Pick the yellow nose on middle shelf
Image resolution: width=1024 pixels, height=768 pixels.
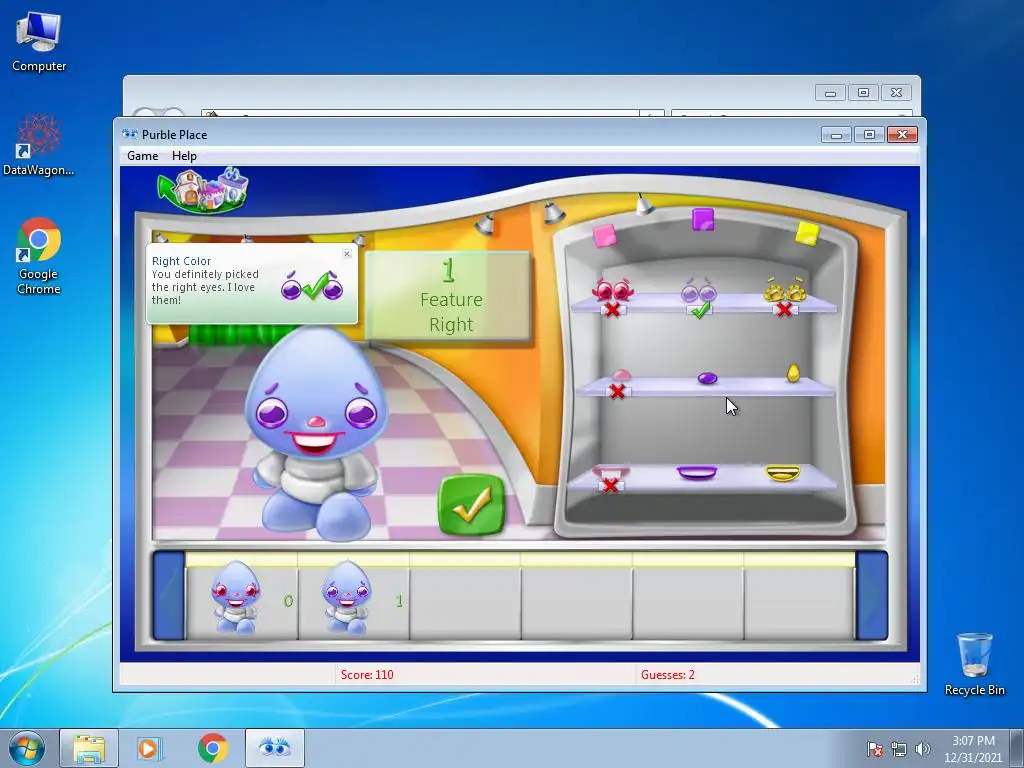[793, 373]
